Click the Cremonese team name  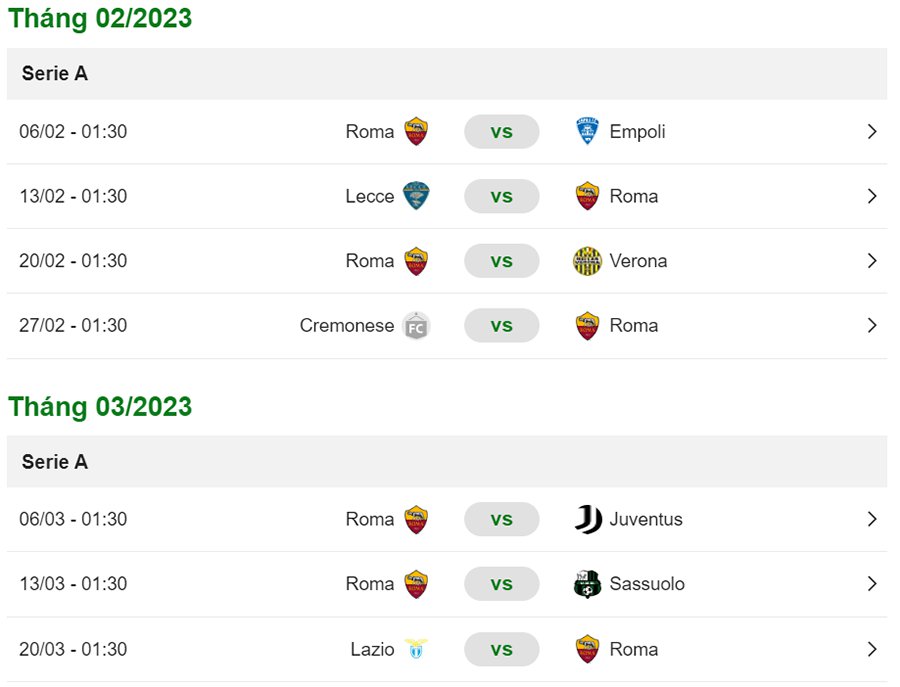(346, 325)
